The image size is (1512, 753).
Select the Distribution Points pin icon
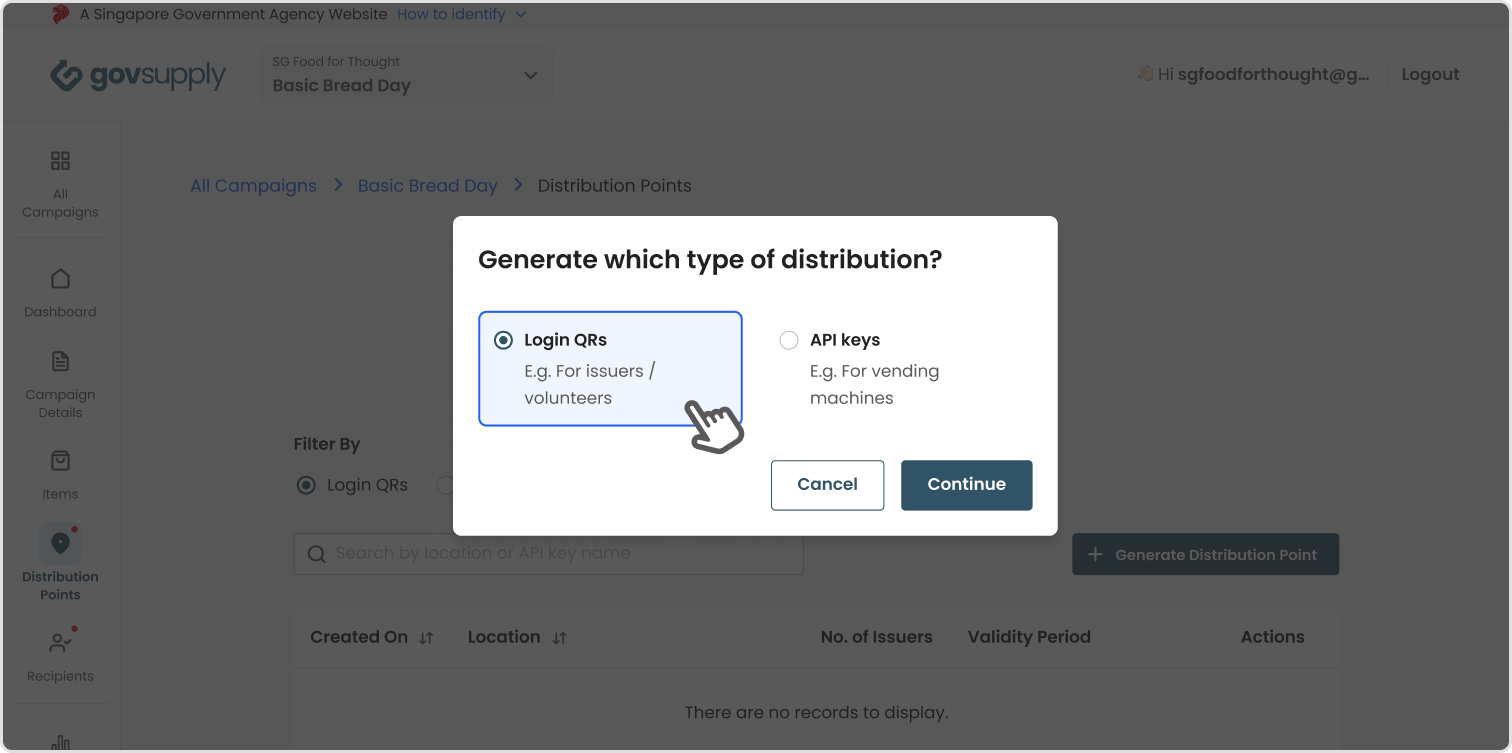click(x=60, y=543)
